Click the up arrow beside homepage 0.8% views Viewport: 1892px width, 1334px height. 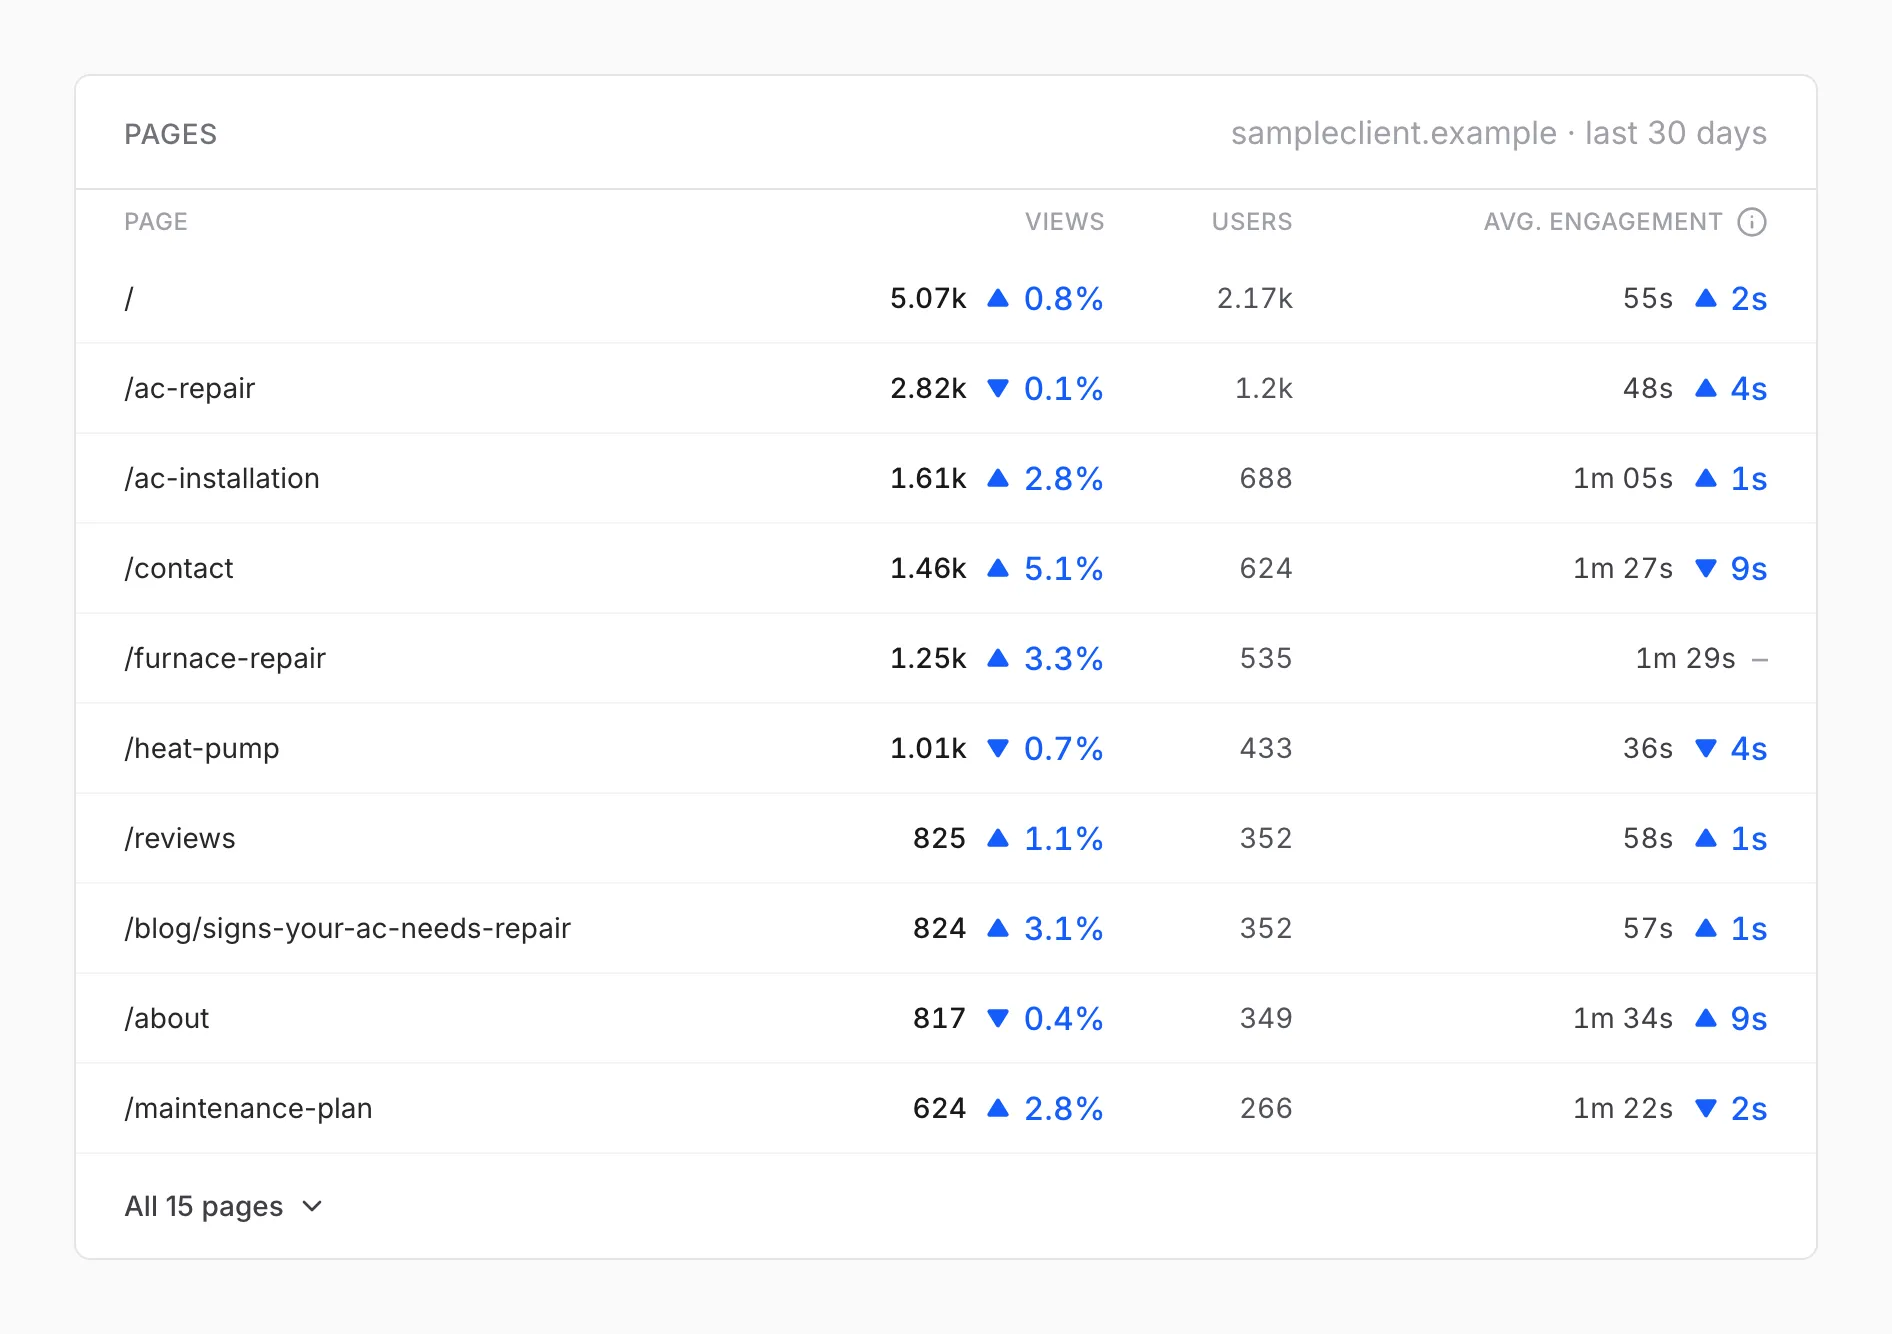pos(997,298)
